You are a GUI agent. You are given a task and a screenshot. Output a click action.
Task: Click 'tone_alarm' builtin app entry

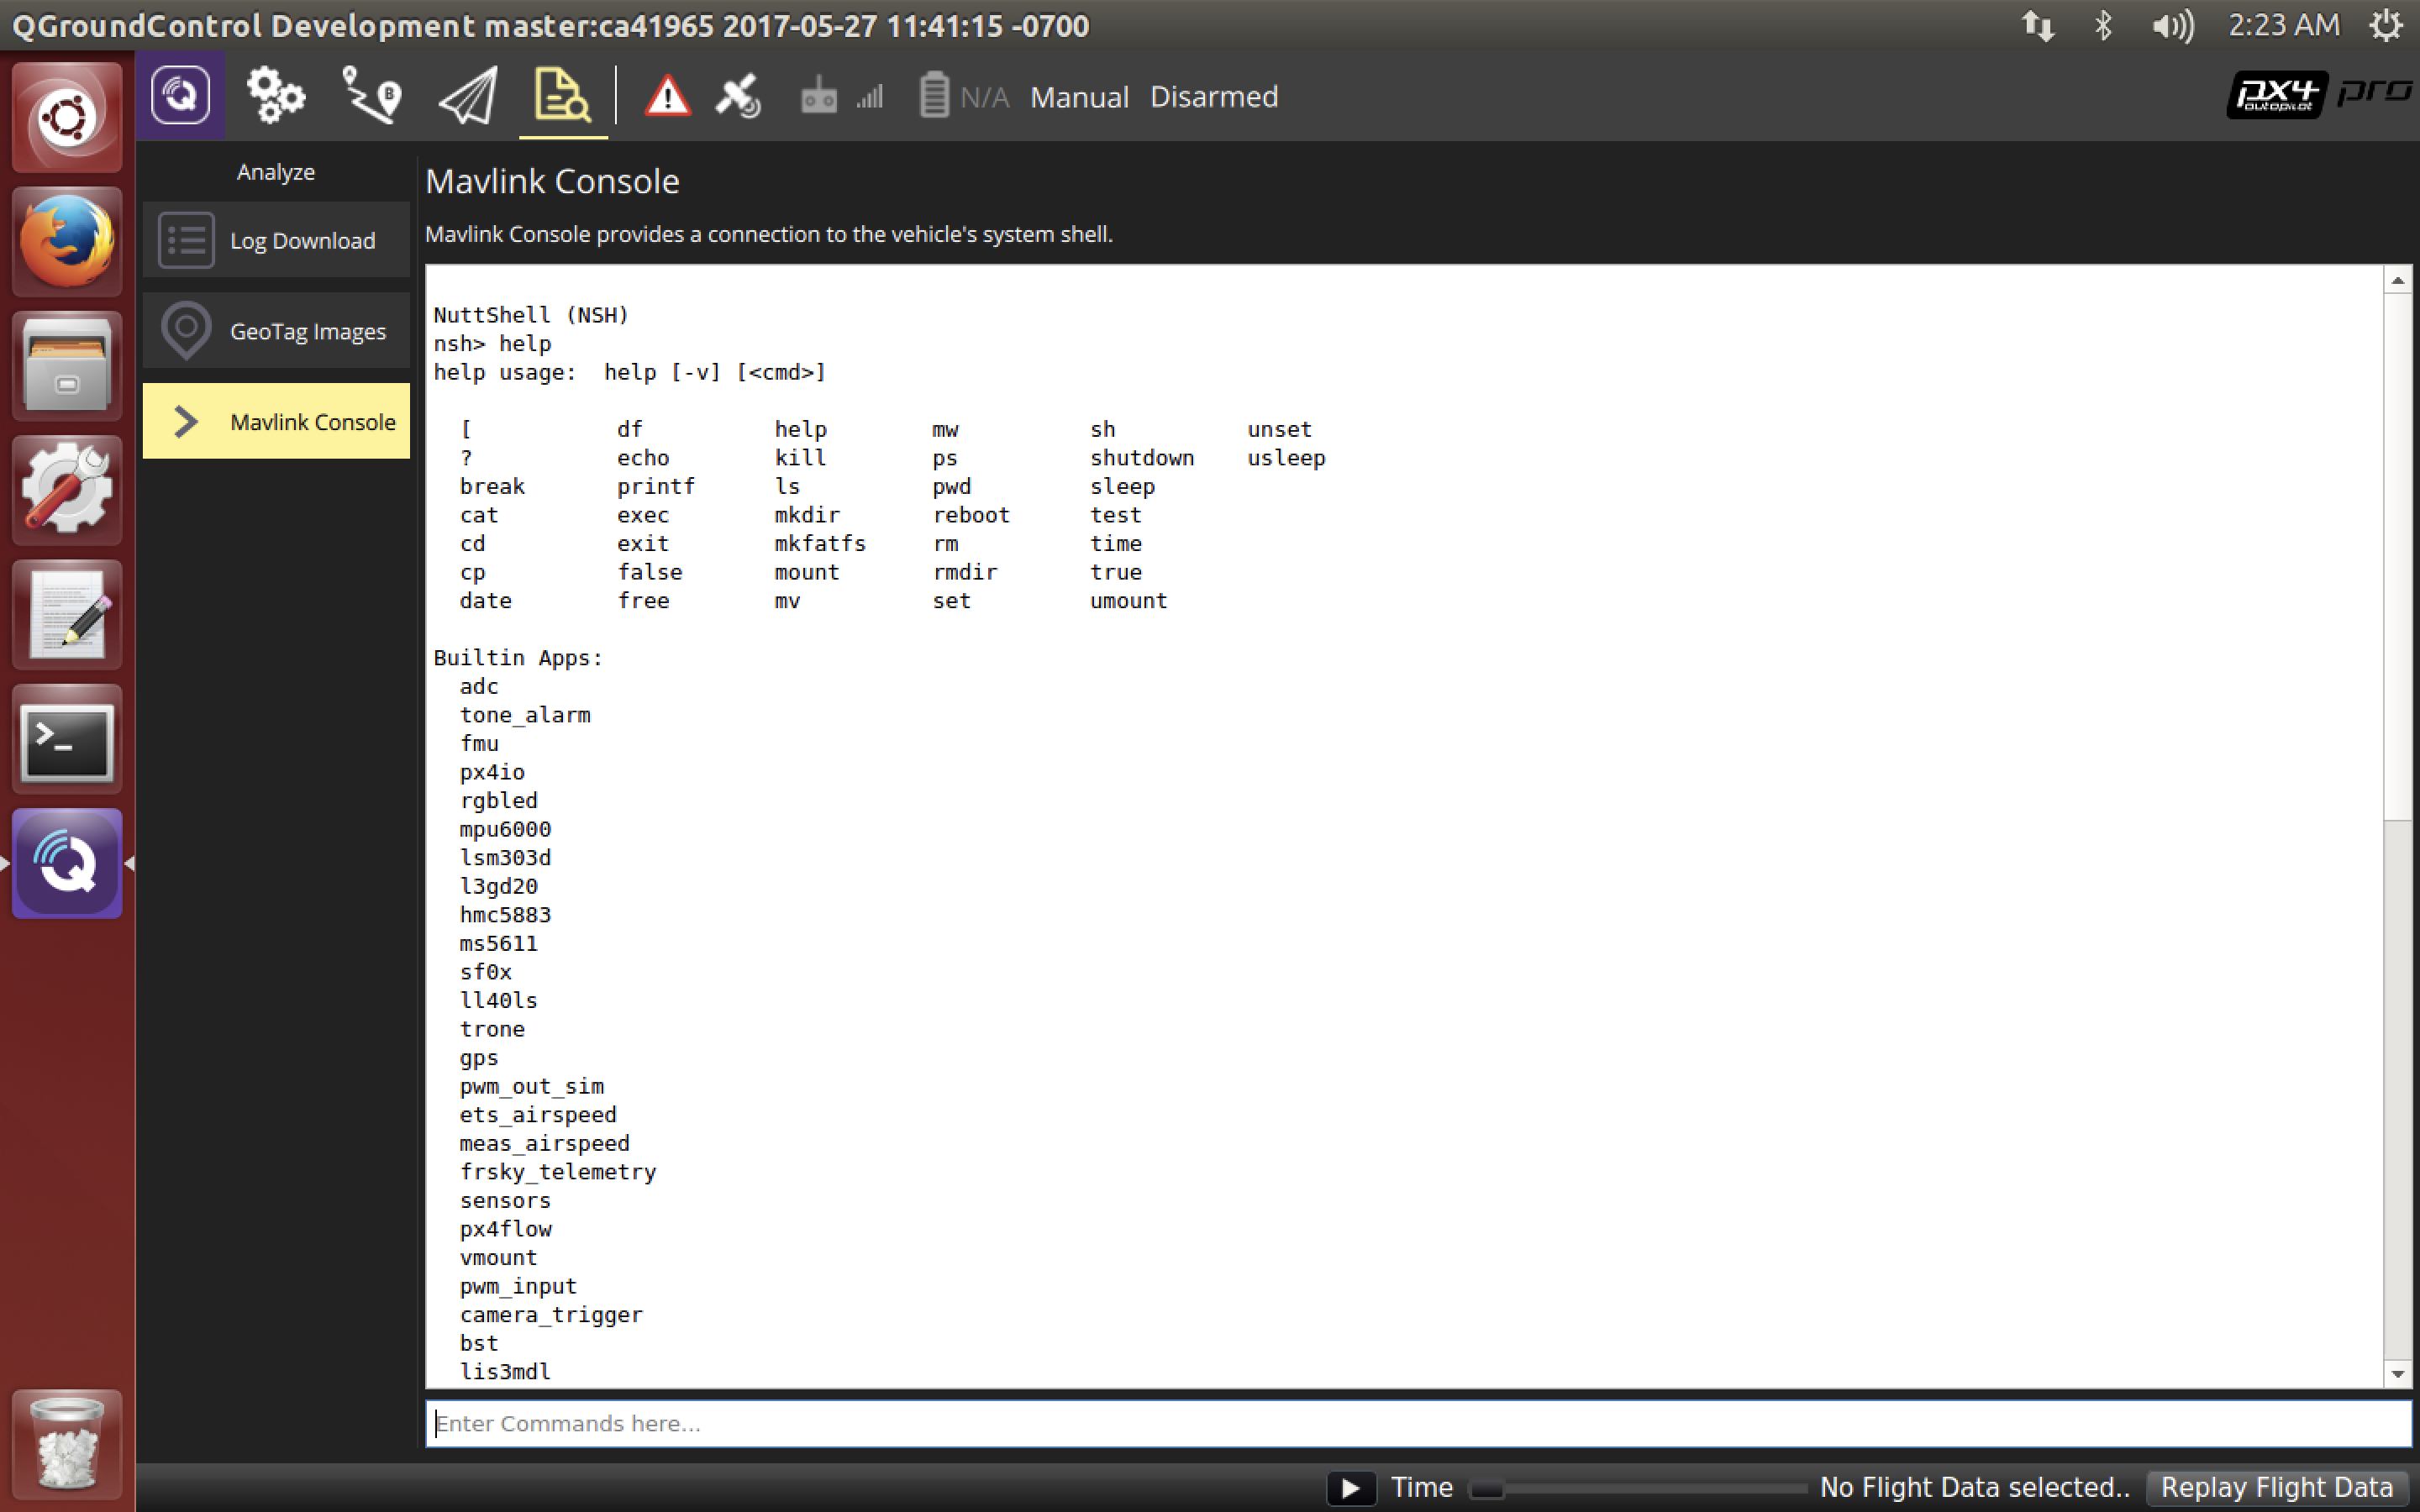coord(525,715)
